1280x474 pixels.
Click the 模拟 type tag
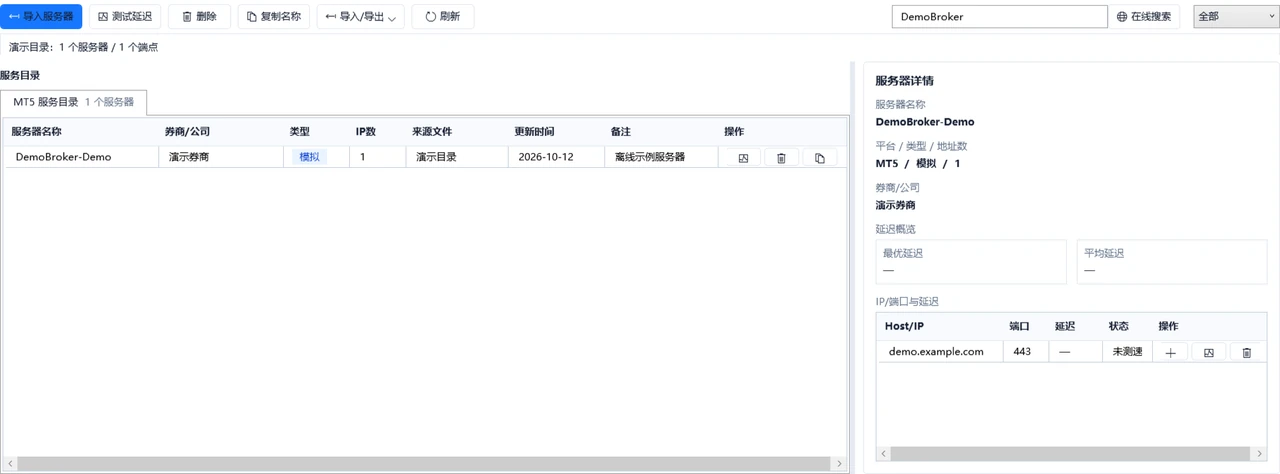pos(310,157)
